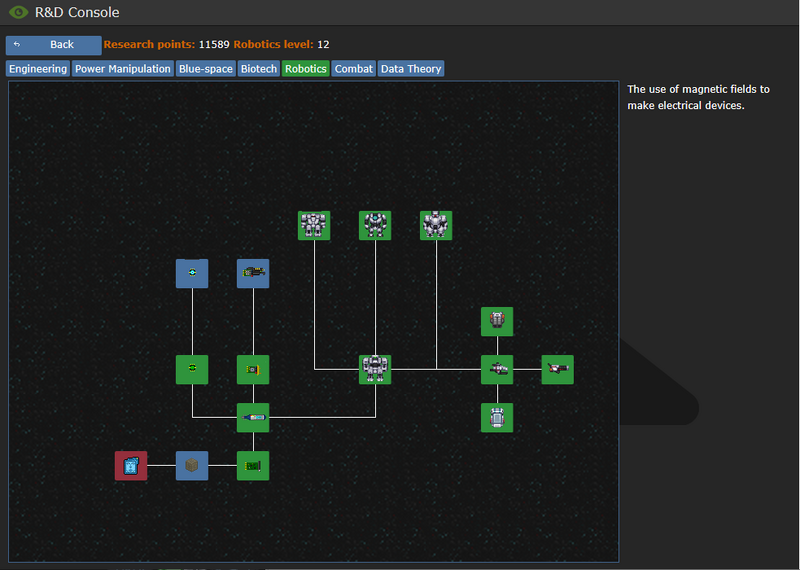Go to the Data Theory tab
The image size is (800, 570).
tap(410, 69)
